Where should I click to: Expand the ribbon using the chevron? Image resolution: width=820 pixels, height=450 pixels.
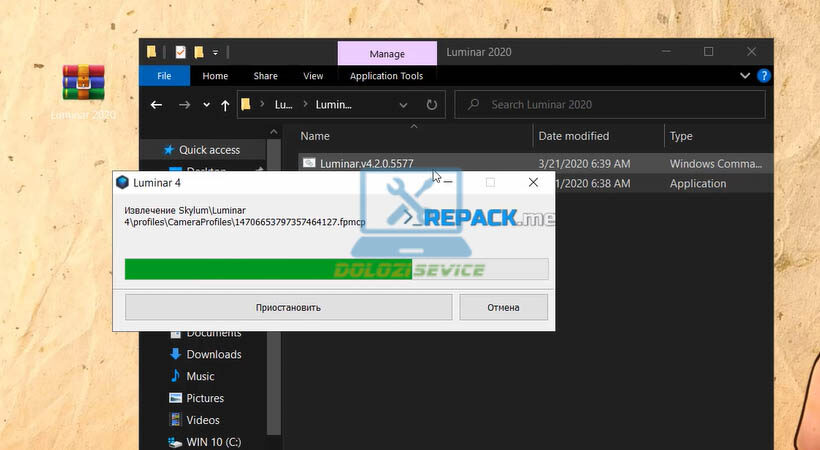click(x=745, y=76)
